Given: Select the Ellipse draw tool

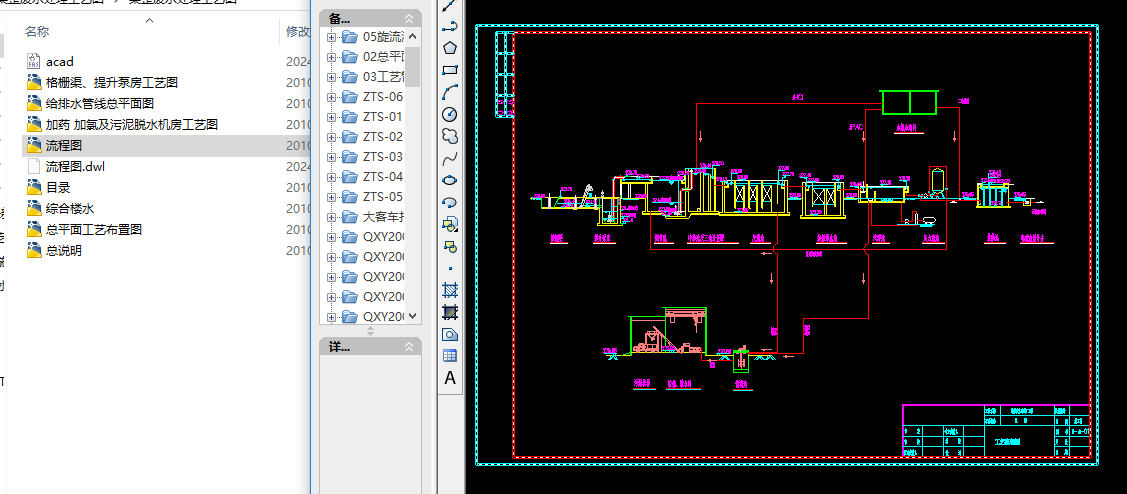Looking at the screenshot, I should [450, 180].
